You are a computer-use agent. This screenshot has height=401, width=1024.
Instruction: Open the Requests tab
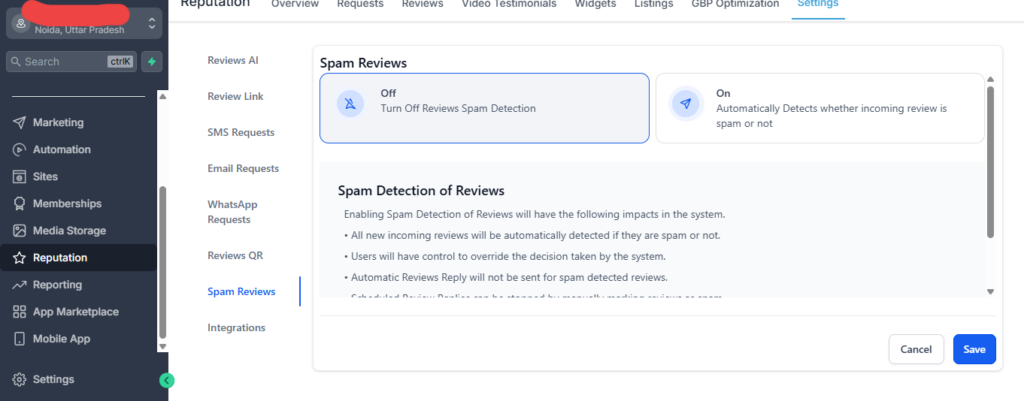360,4
